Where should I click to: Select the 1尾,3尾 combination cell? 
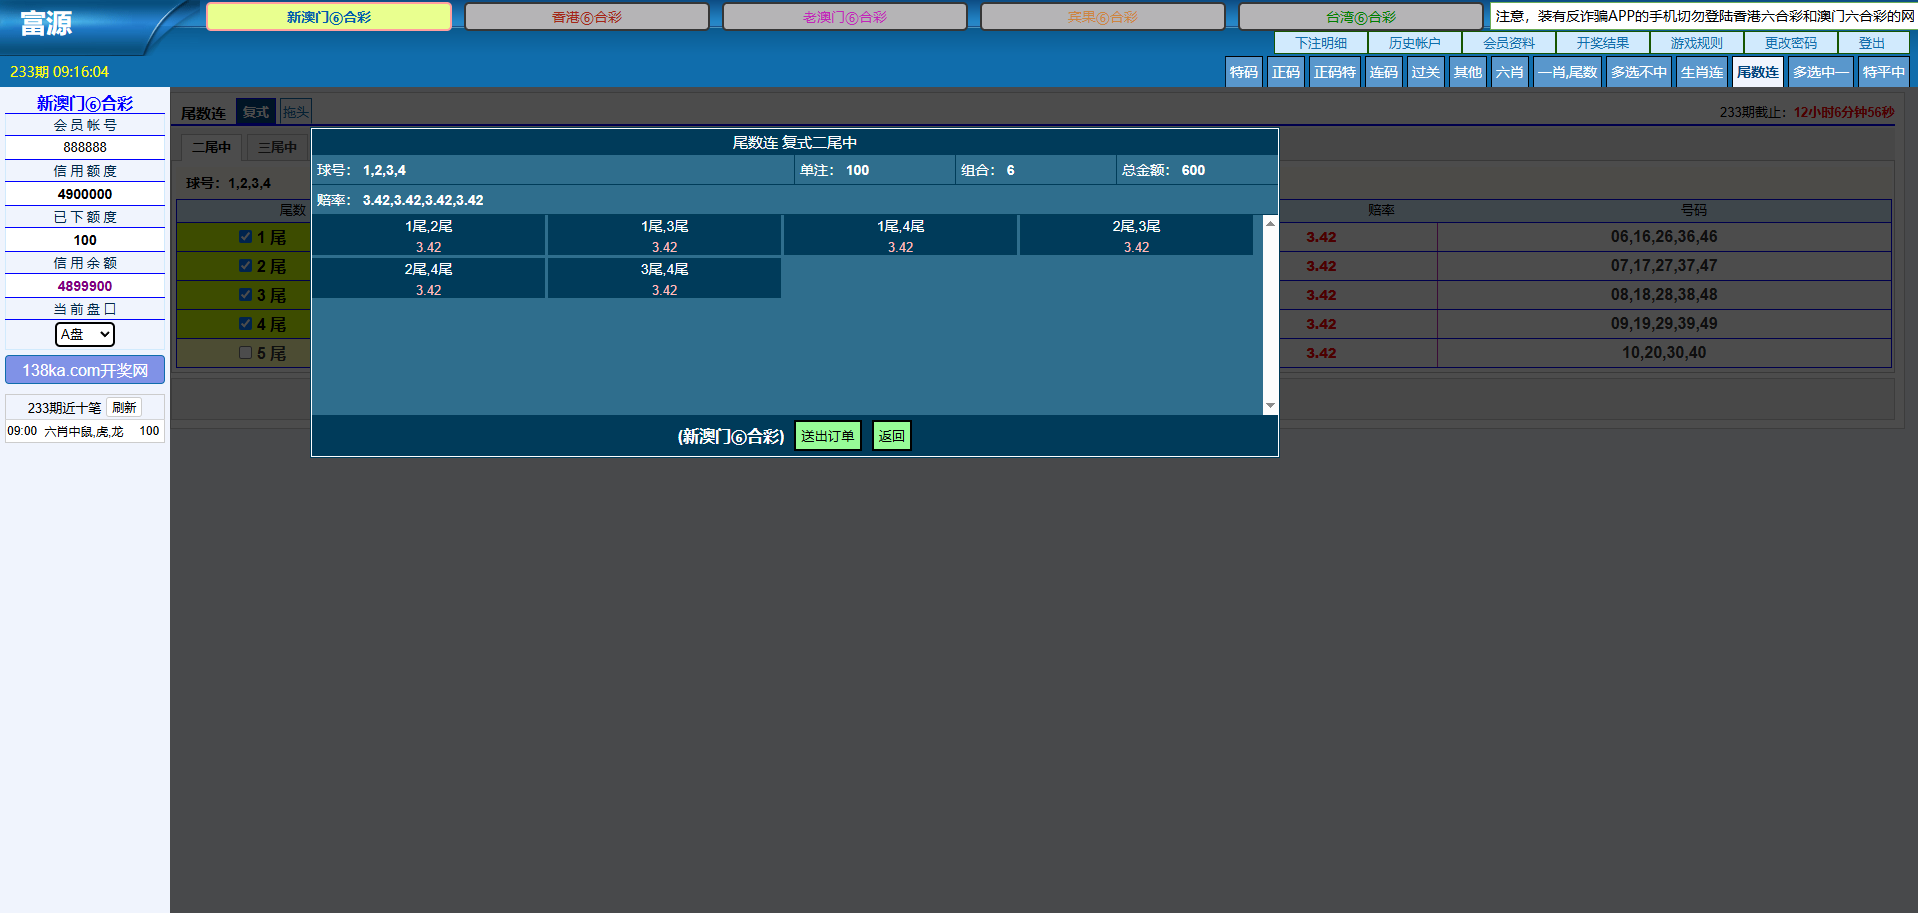click(665, 236)
